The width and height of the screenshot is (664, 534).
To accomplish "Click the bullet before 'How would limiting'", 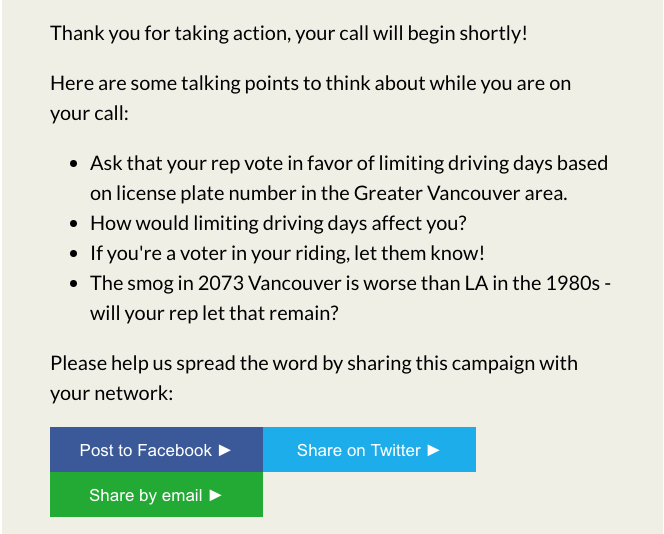I will coord(74,224).
